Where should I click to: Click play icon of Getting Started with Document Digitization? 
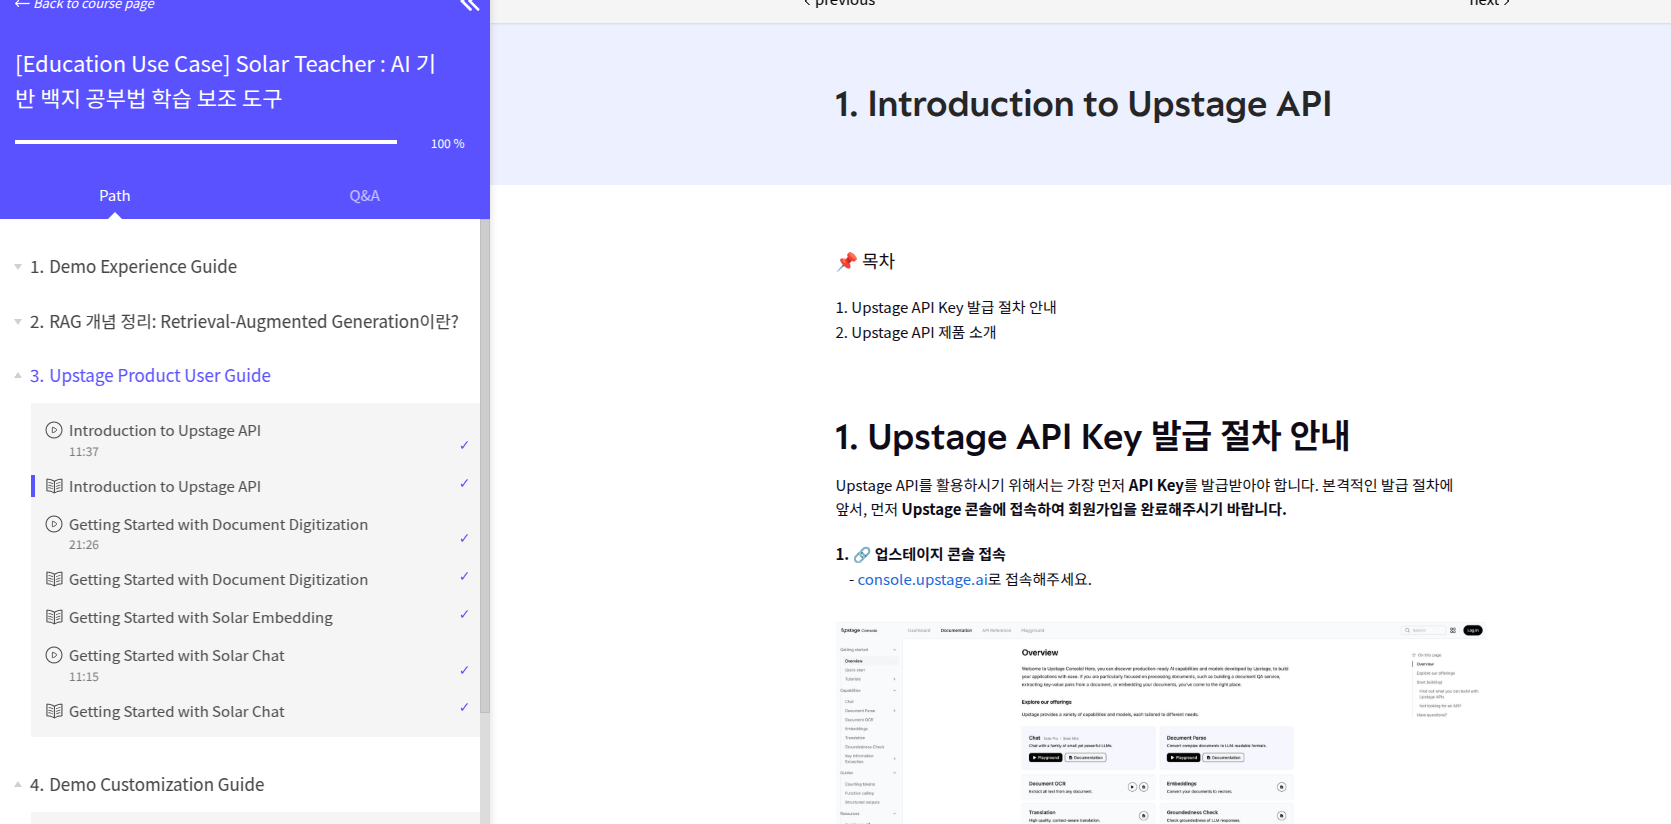pos(54,524)
